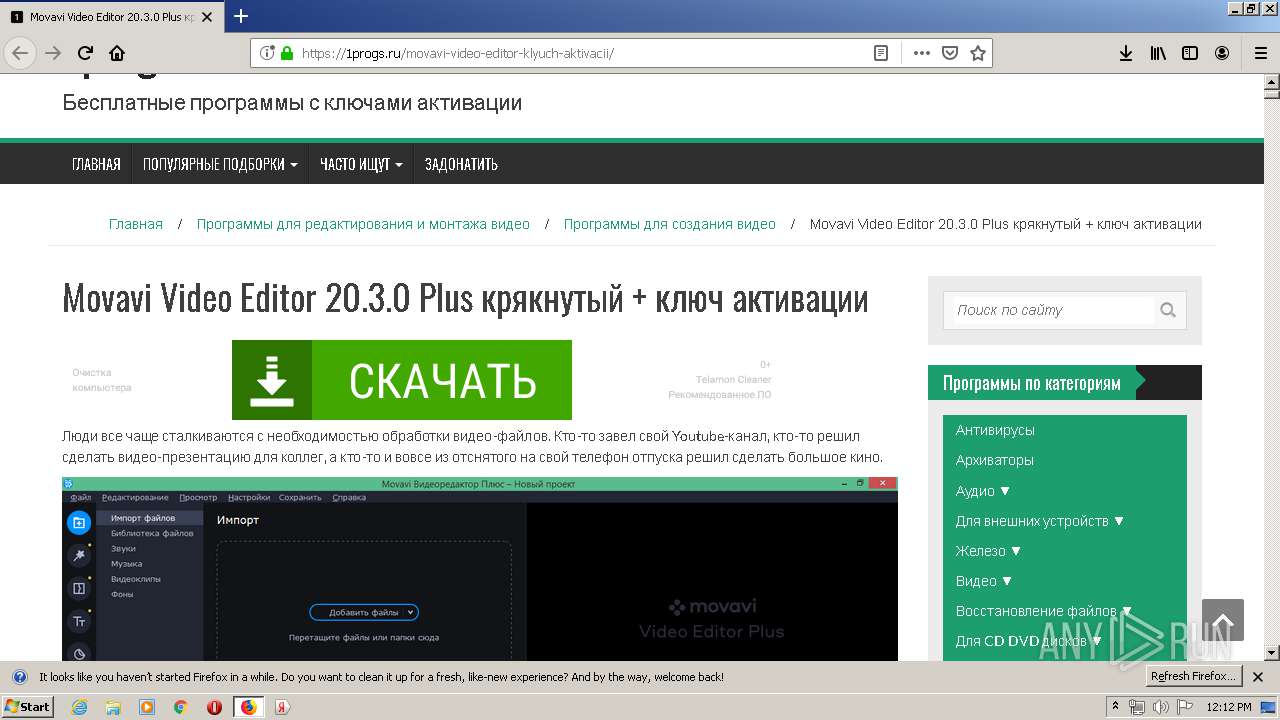Open the Downloads panel
1280x720 pixels.
click(1126, 53)
